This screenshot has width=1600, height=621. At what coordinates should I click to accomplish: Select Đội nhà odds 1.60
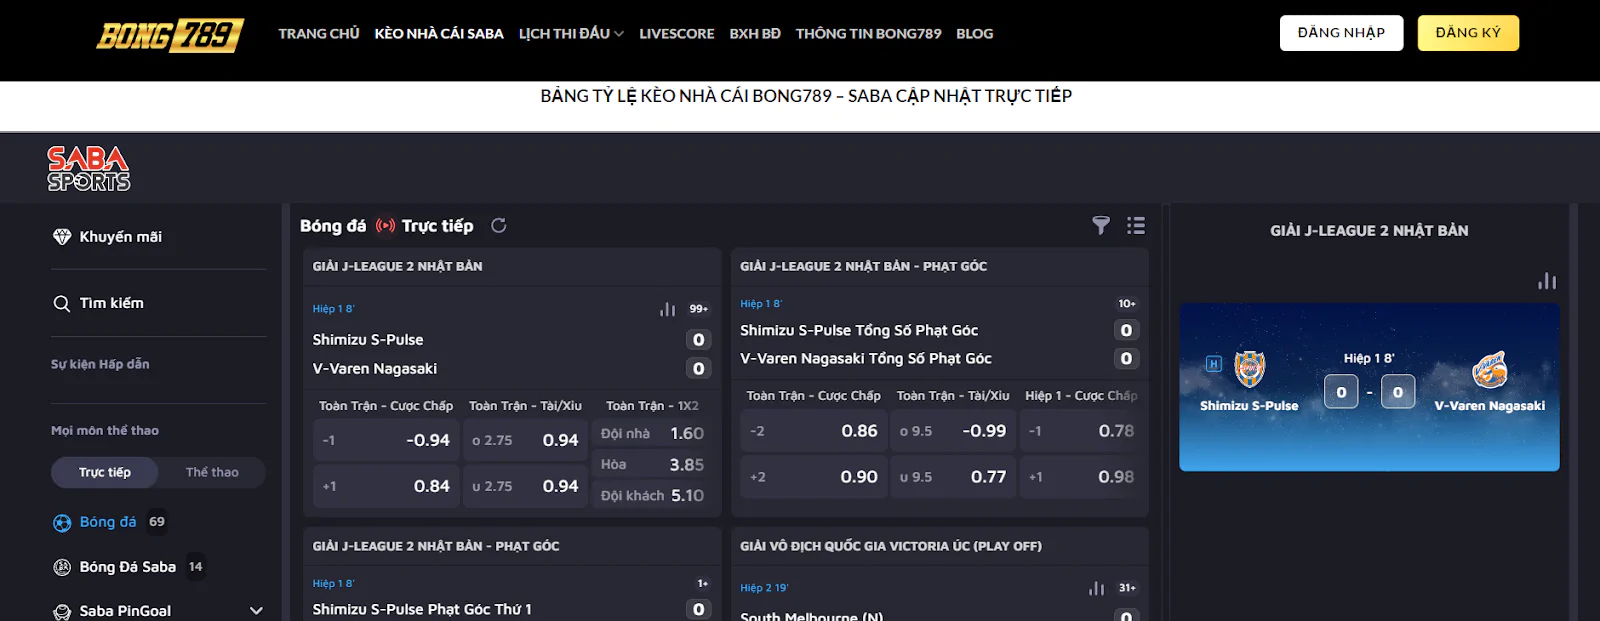652,434
